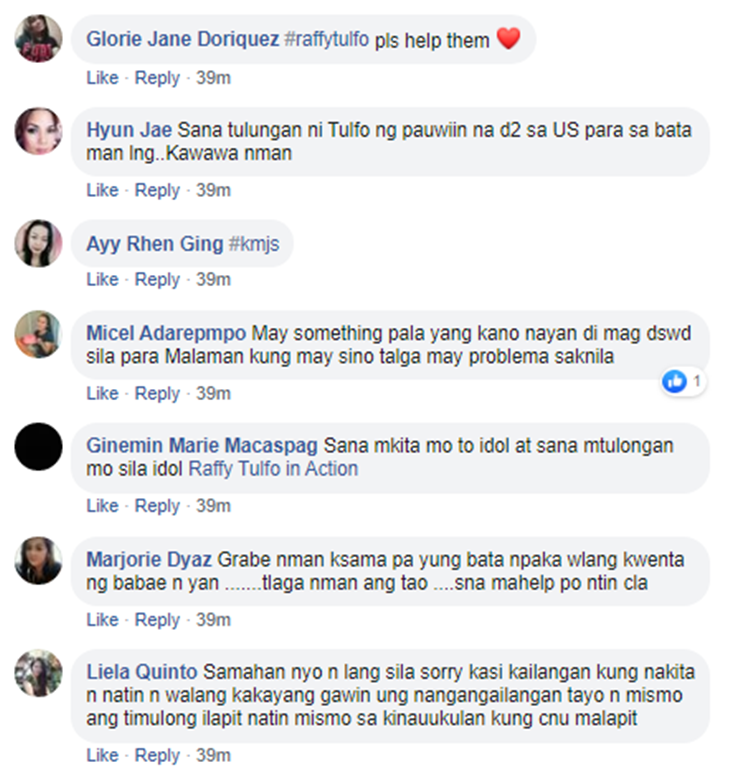Viewport: 750px width, 775px height.
Task: Like Ginemin Marie Macaspag's comment
Action: (102, 506)
